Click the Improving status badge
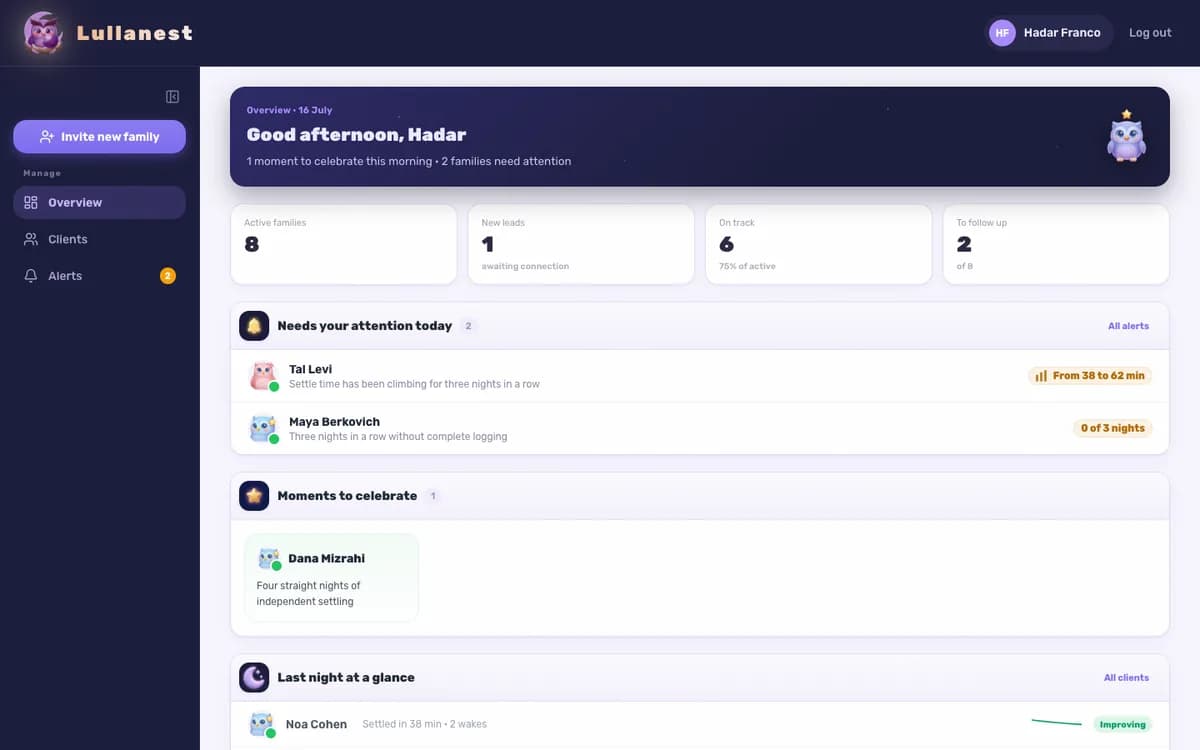This screenshot has height=750, width=1200. [1121, 725]
